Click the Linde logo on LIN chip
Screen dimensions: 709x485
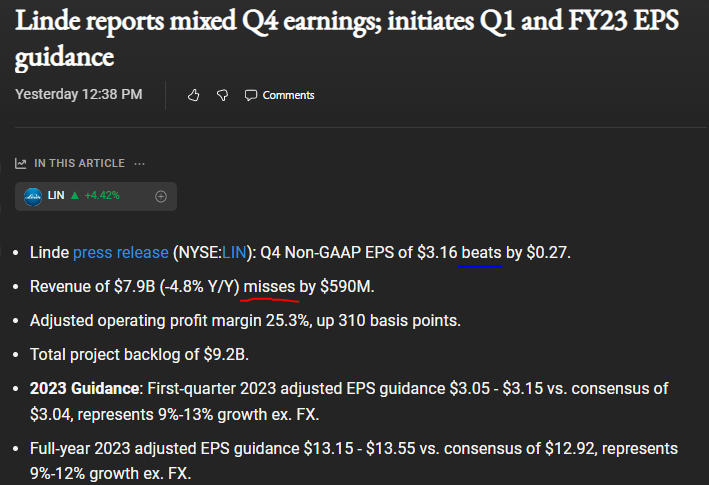pyautogui.click(x=33, y=196)
